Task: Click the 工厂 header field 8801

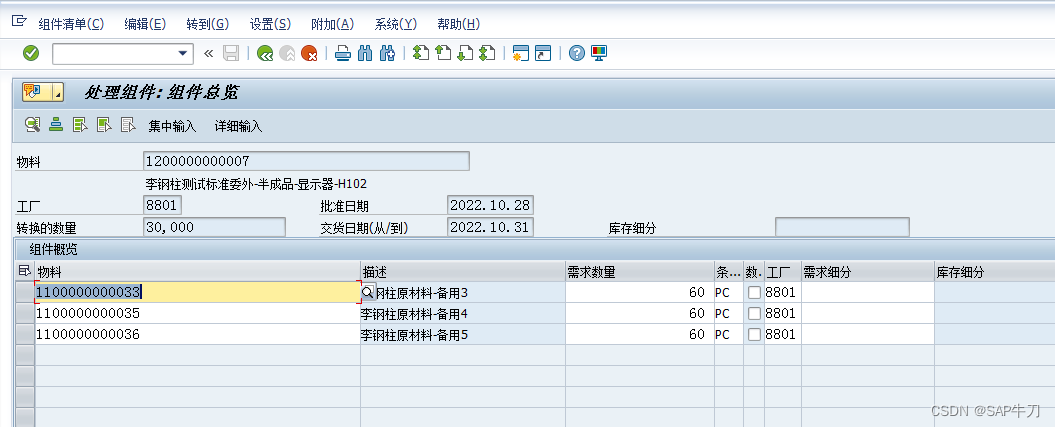Action: pos(162,204)
